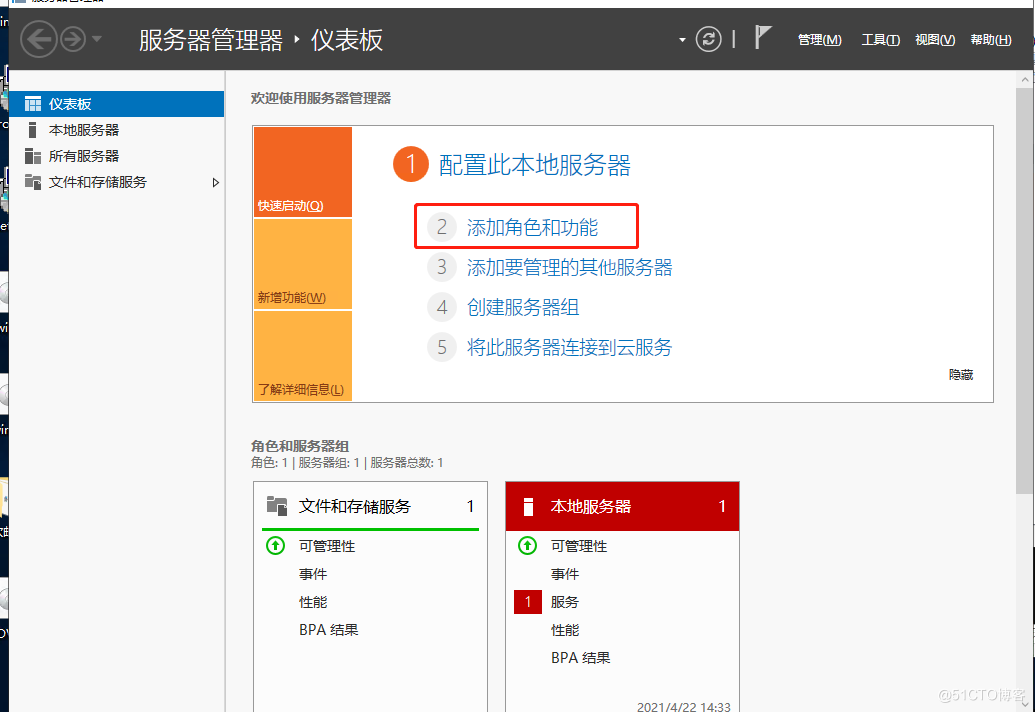Click green status icon in 文件和存储服务 tile
1035x712 pixels.
click(275, 546)
